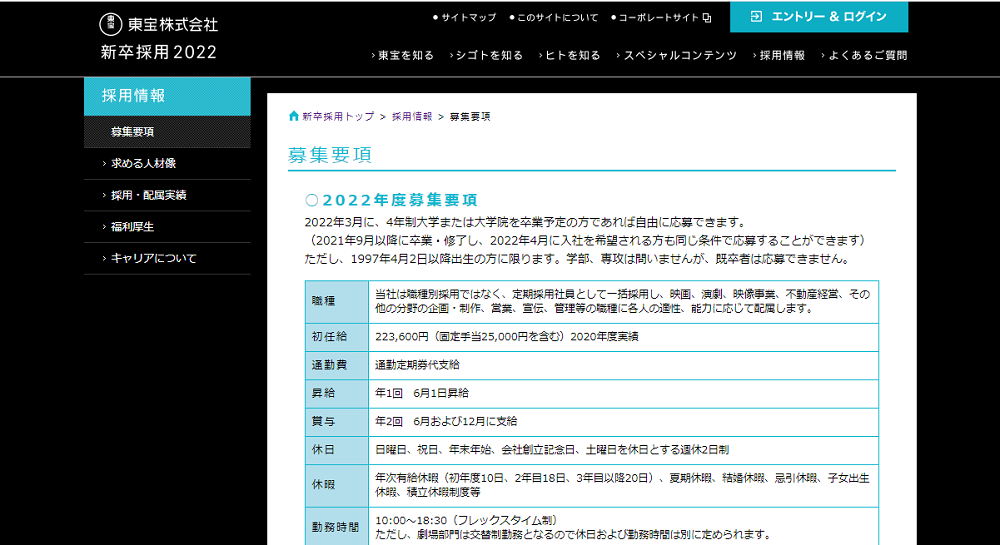The height and width of the screenshot is (545, 1000).
Task: Click the 募集要項 page heading
Action: [x=330, y=155]
